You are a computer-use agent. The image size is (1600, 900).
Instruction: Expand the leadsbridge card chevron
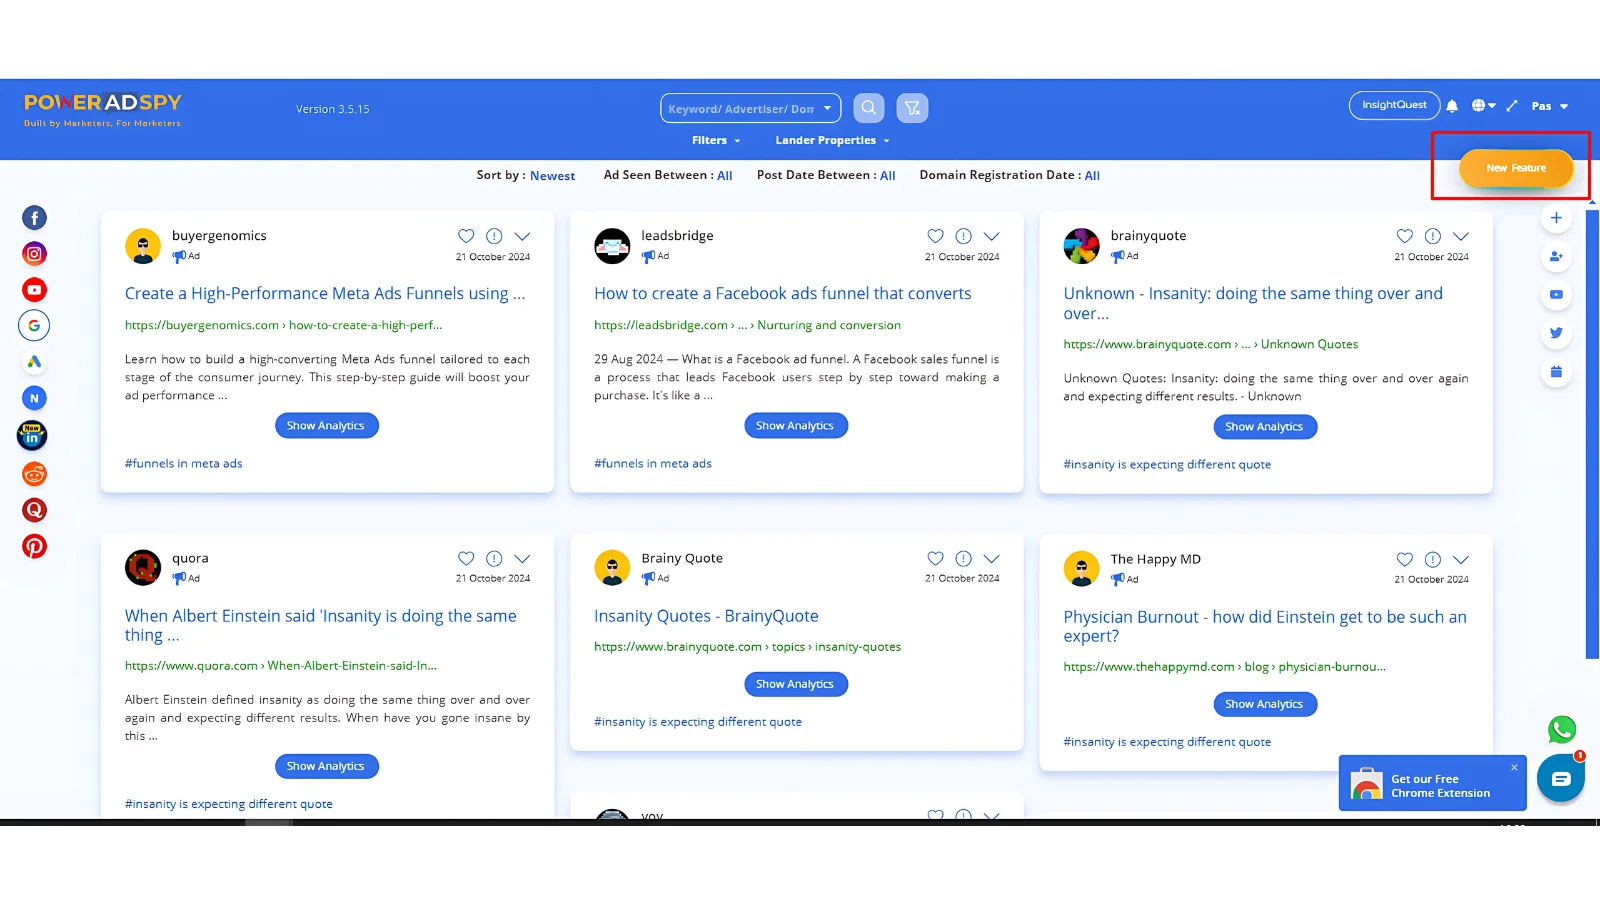991,236
